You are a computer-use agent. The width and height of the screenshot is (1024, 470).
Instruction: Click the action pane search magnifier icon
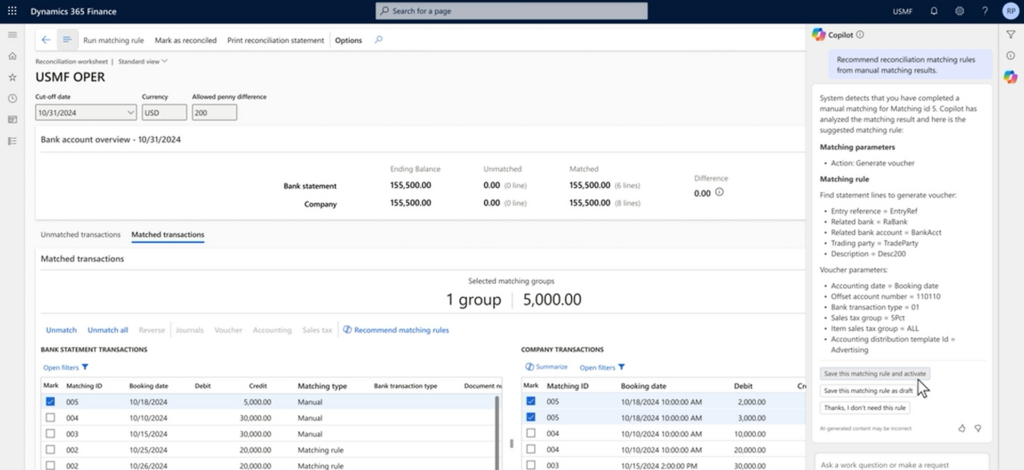point(378,40)
